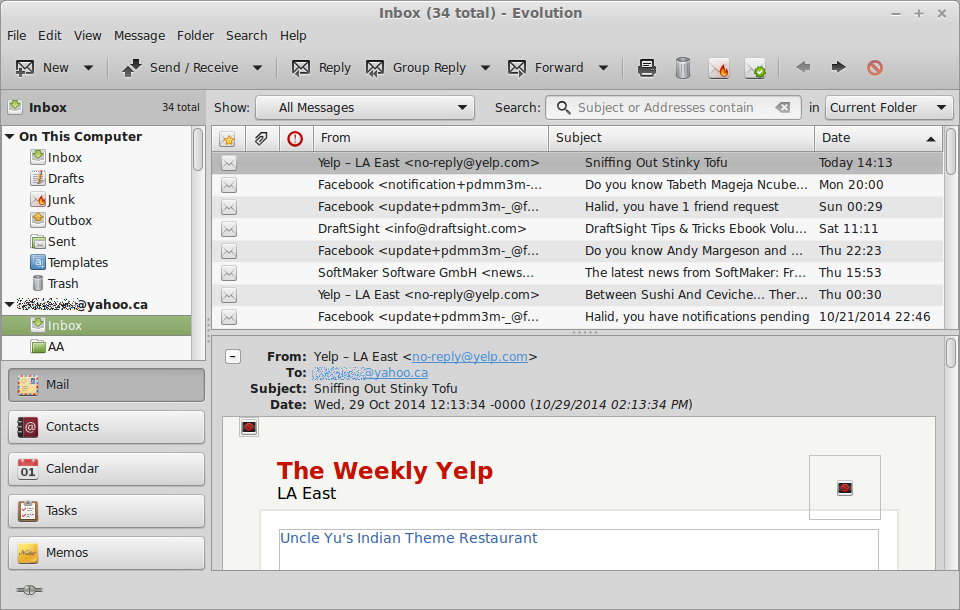Screen dimensions: 960x610
Task: Click the blocked image icon in header
Action: point(249,427)
